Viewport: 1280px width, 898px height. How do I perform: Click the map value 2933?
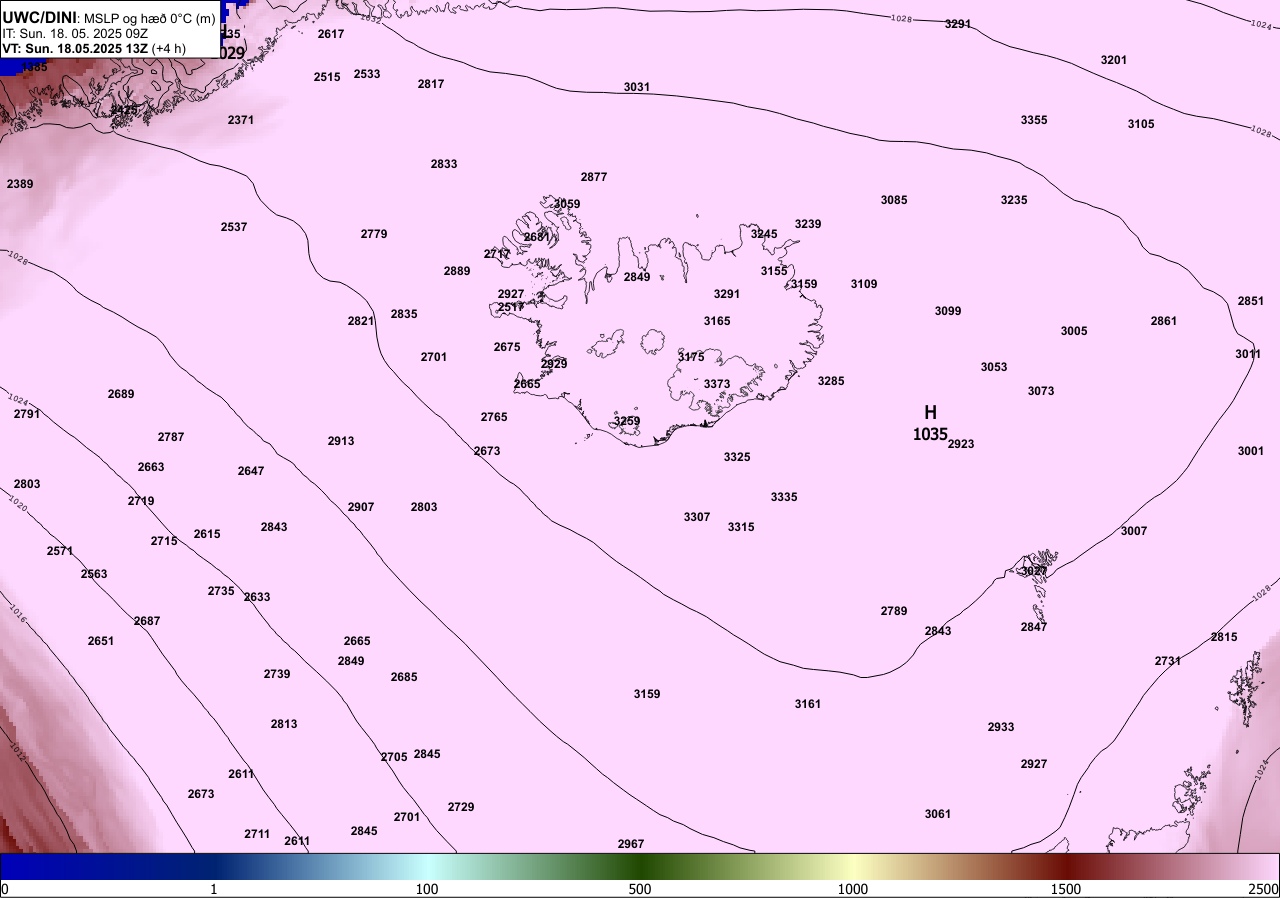[1001, 727]
